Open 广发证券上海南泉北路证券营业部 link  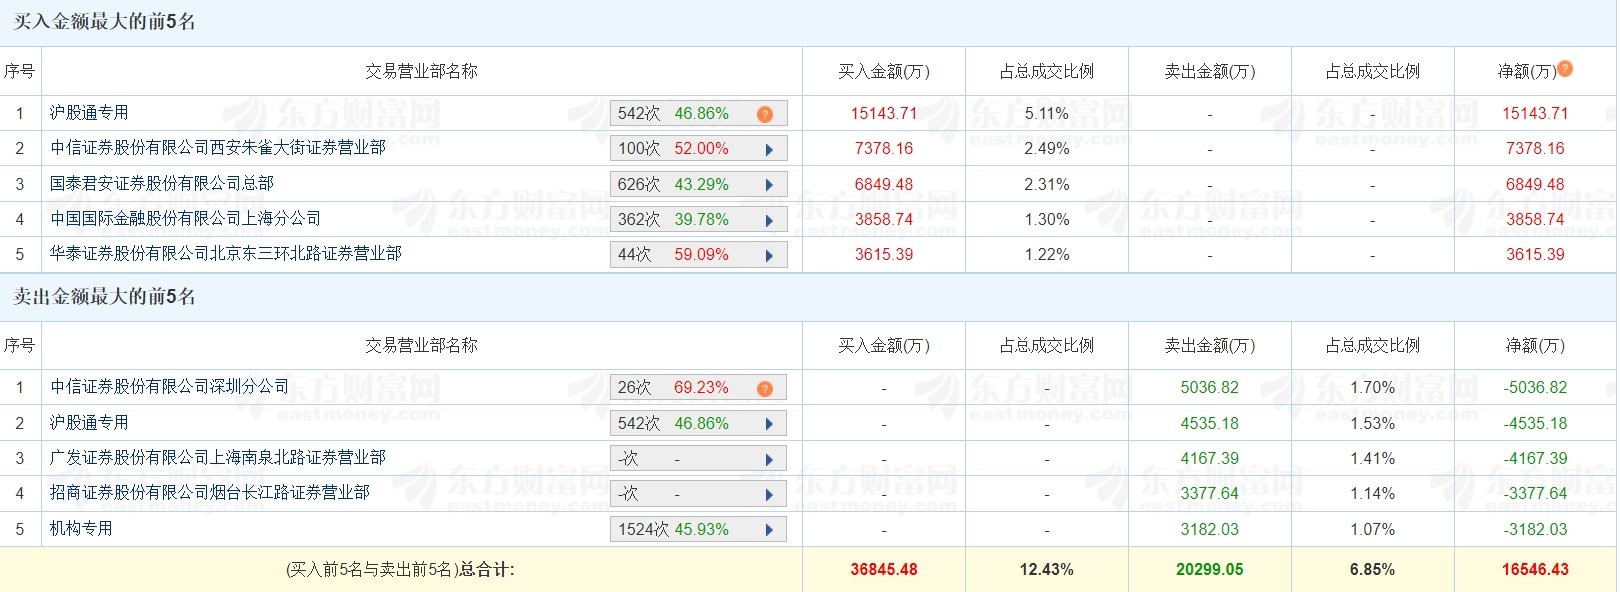click(218, 457)
